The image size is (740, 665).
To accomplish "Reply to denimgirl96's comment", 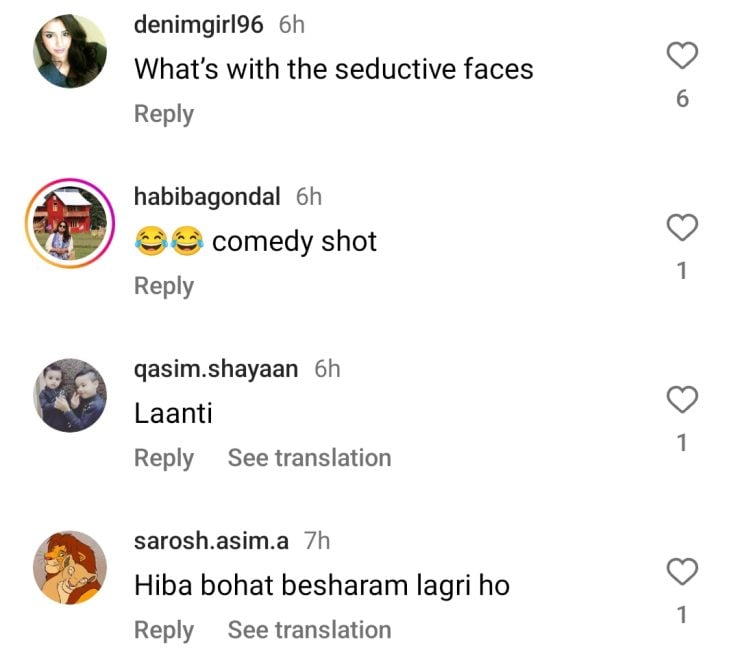I will (x=164, y=114).
